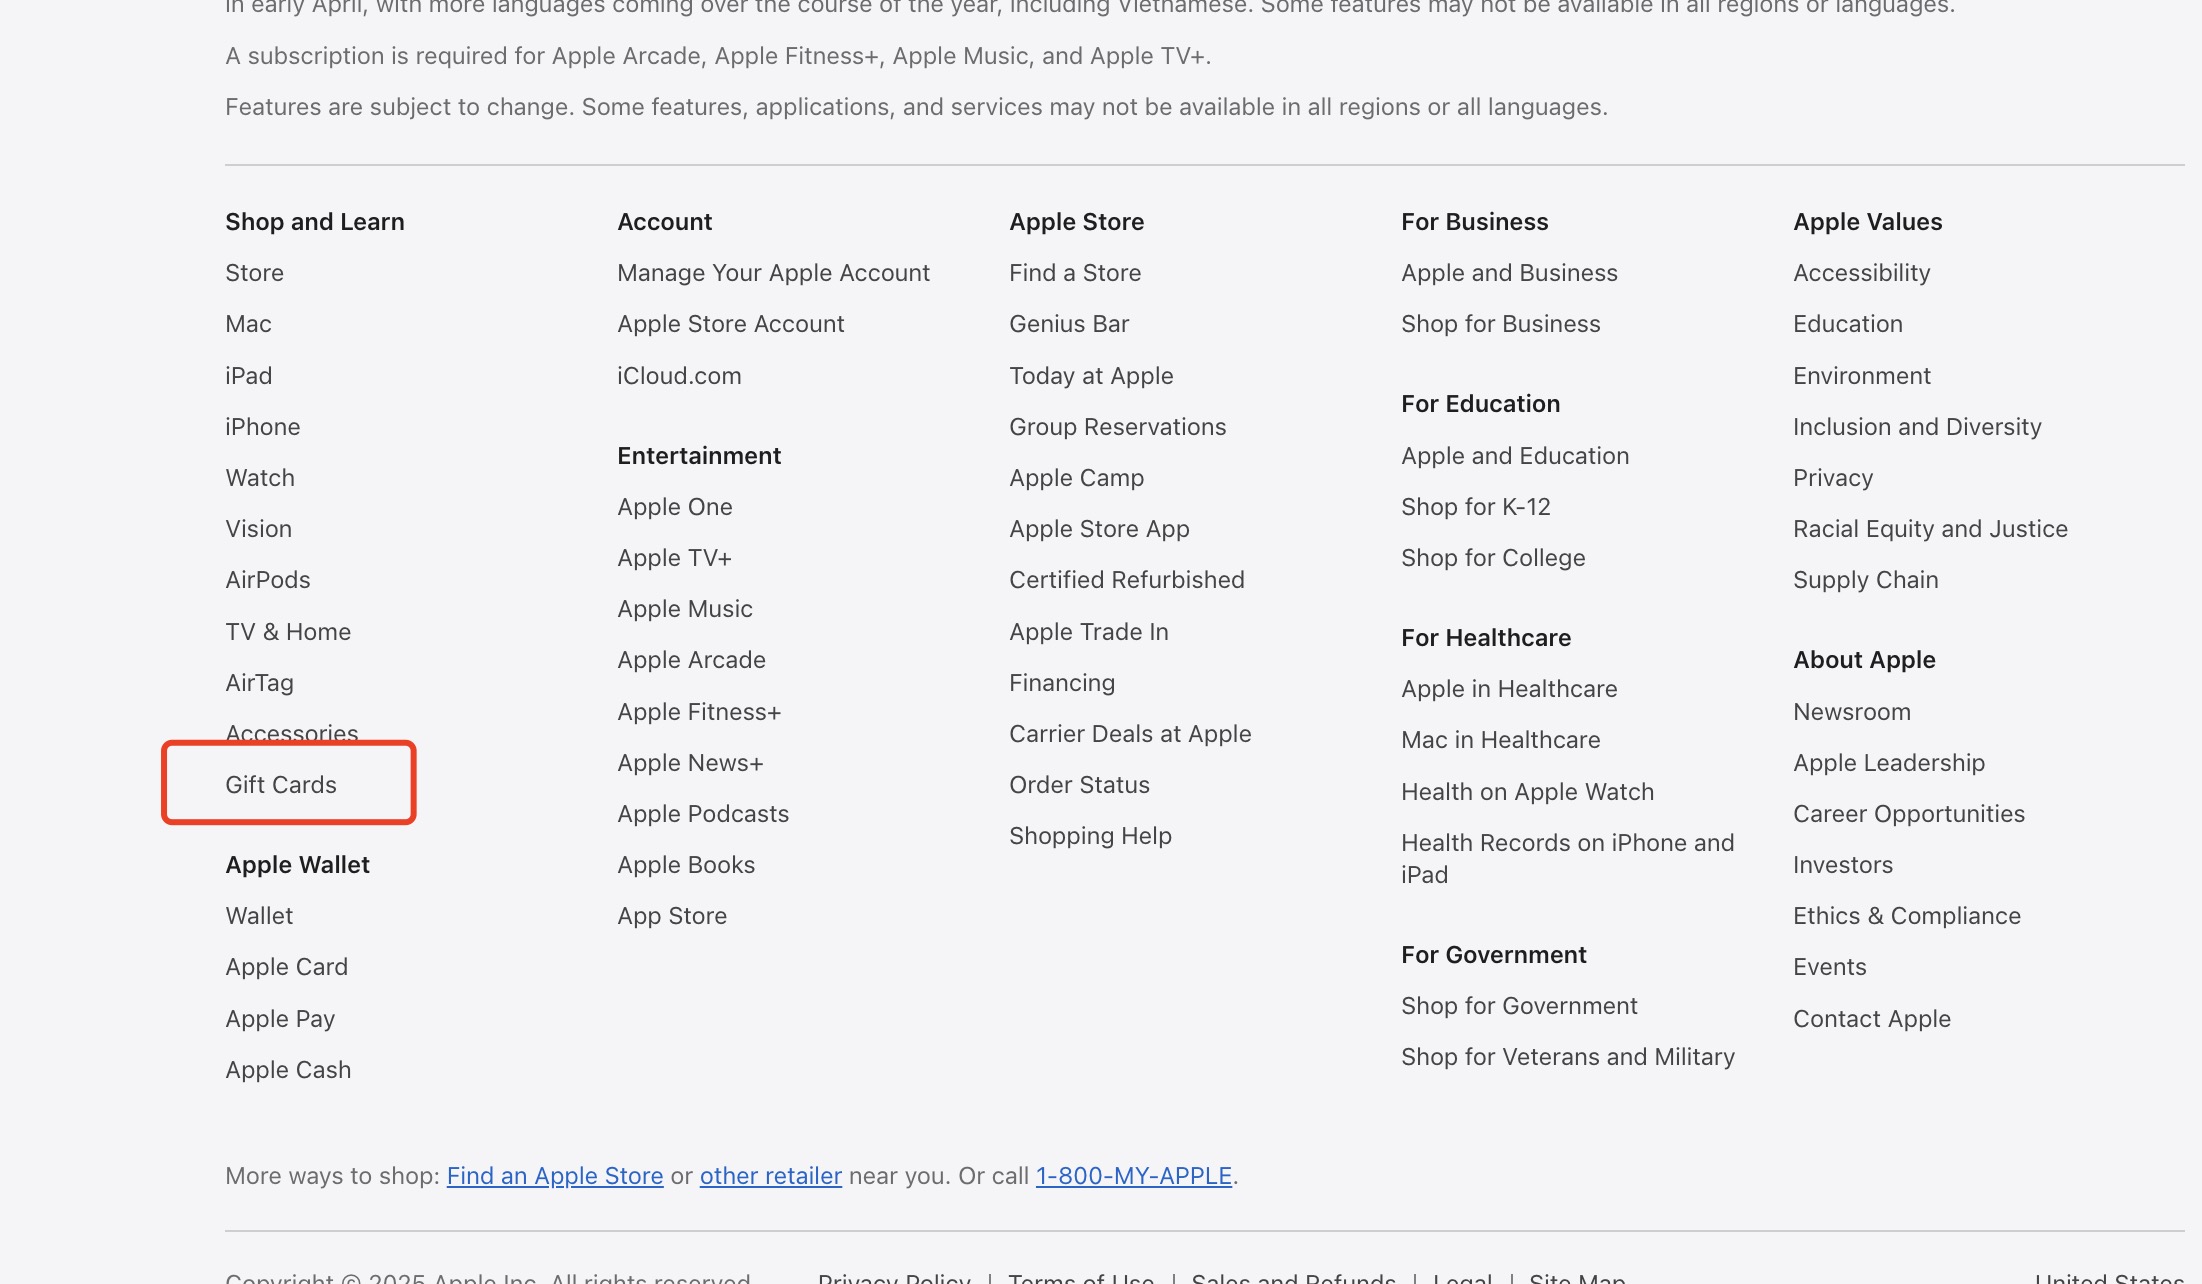Open the Apple Books link

[686, 864]
